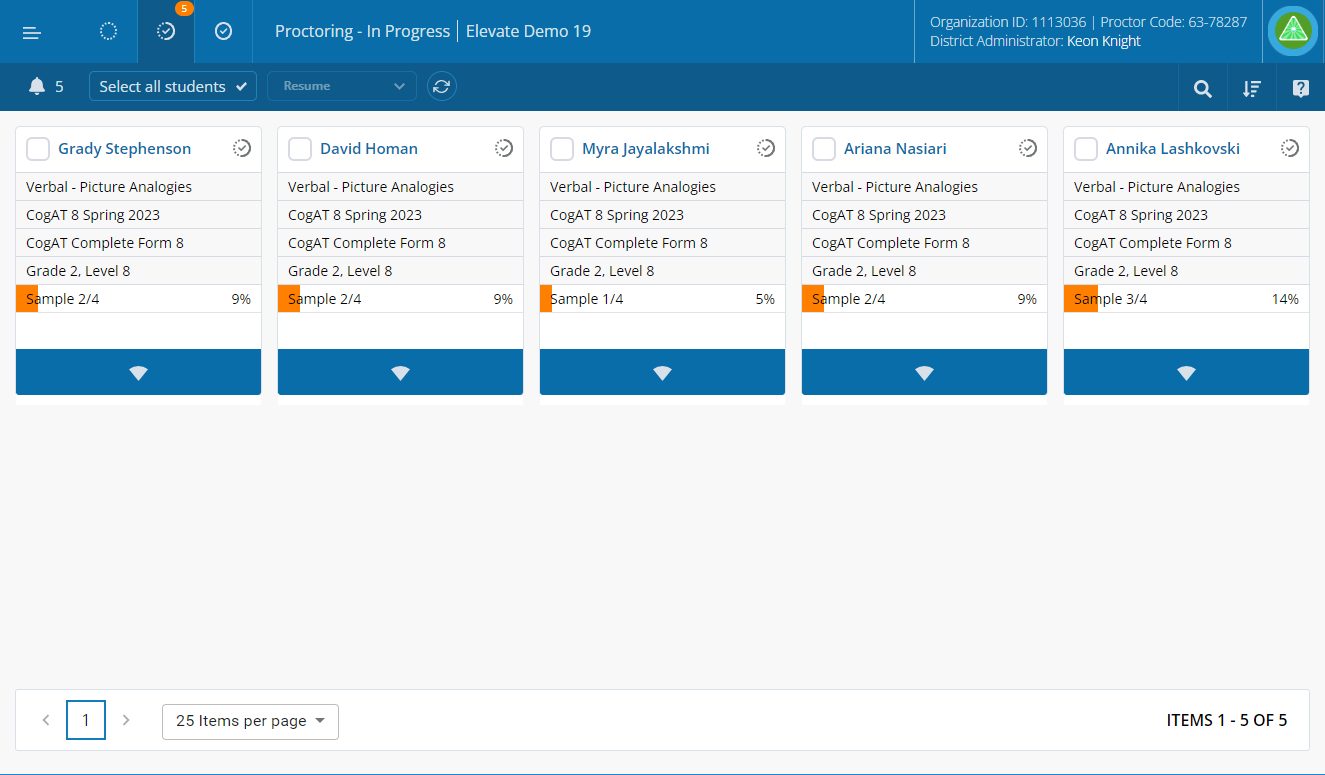Screen dimensions: 1325x775
Task: Click the Keon Knight administrator name
Action: (x=1104, y=41)
